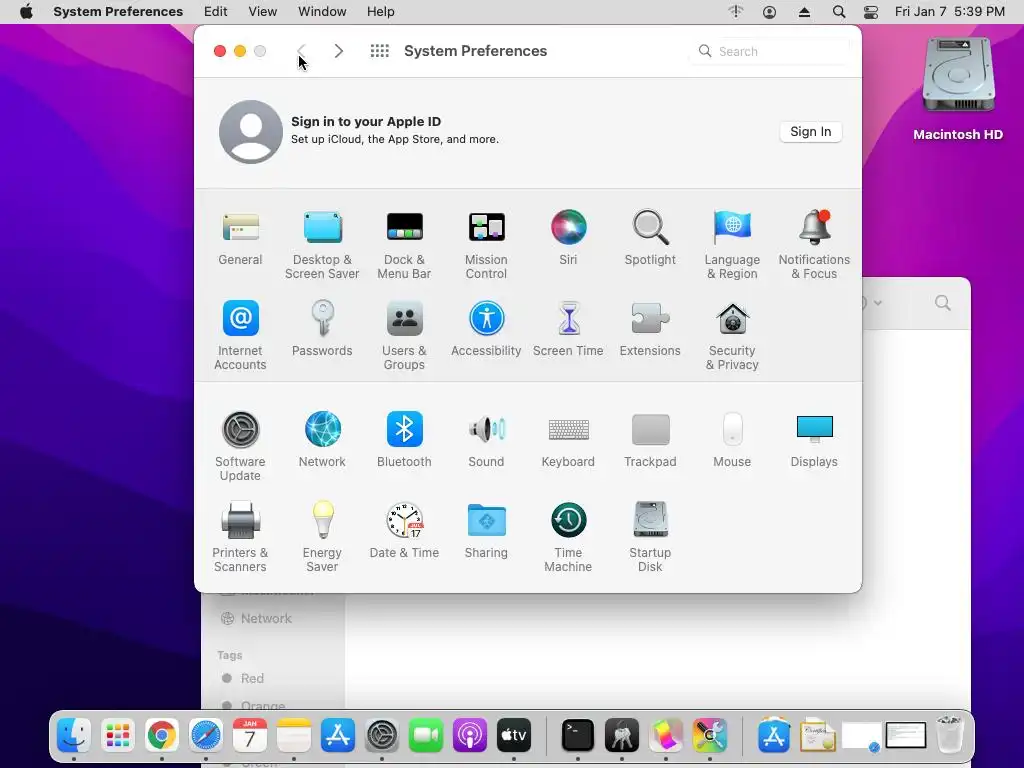Open Terminal from the Dock
The width and height of the screenshot is (1024, 768).
pos(578,735)
